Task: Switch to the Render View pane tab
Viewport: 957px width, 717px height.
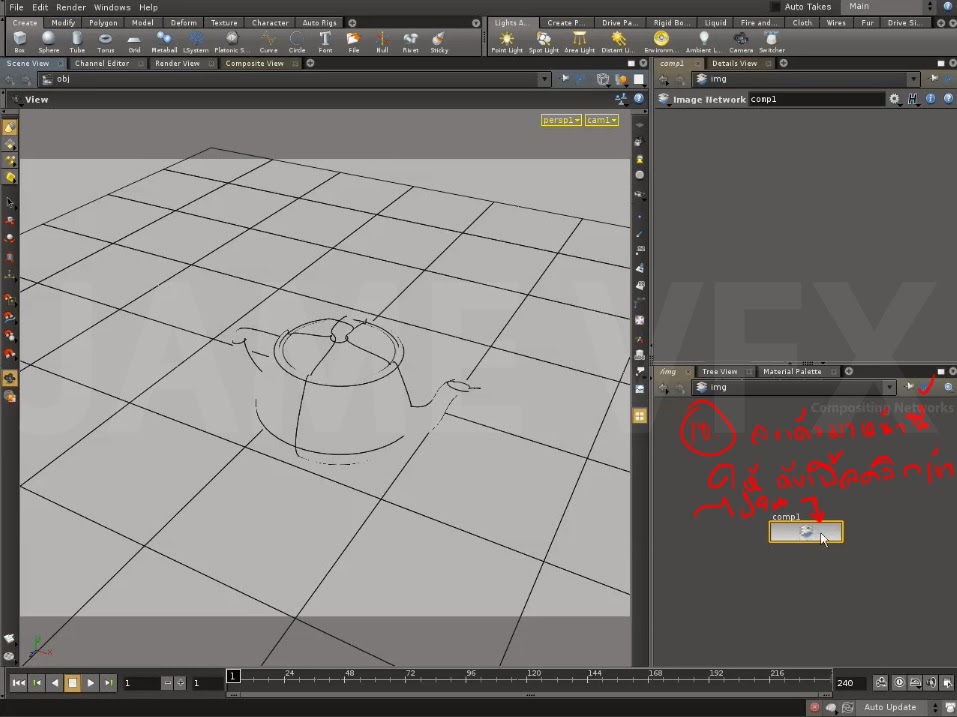Action: [x=178, y=63]
